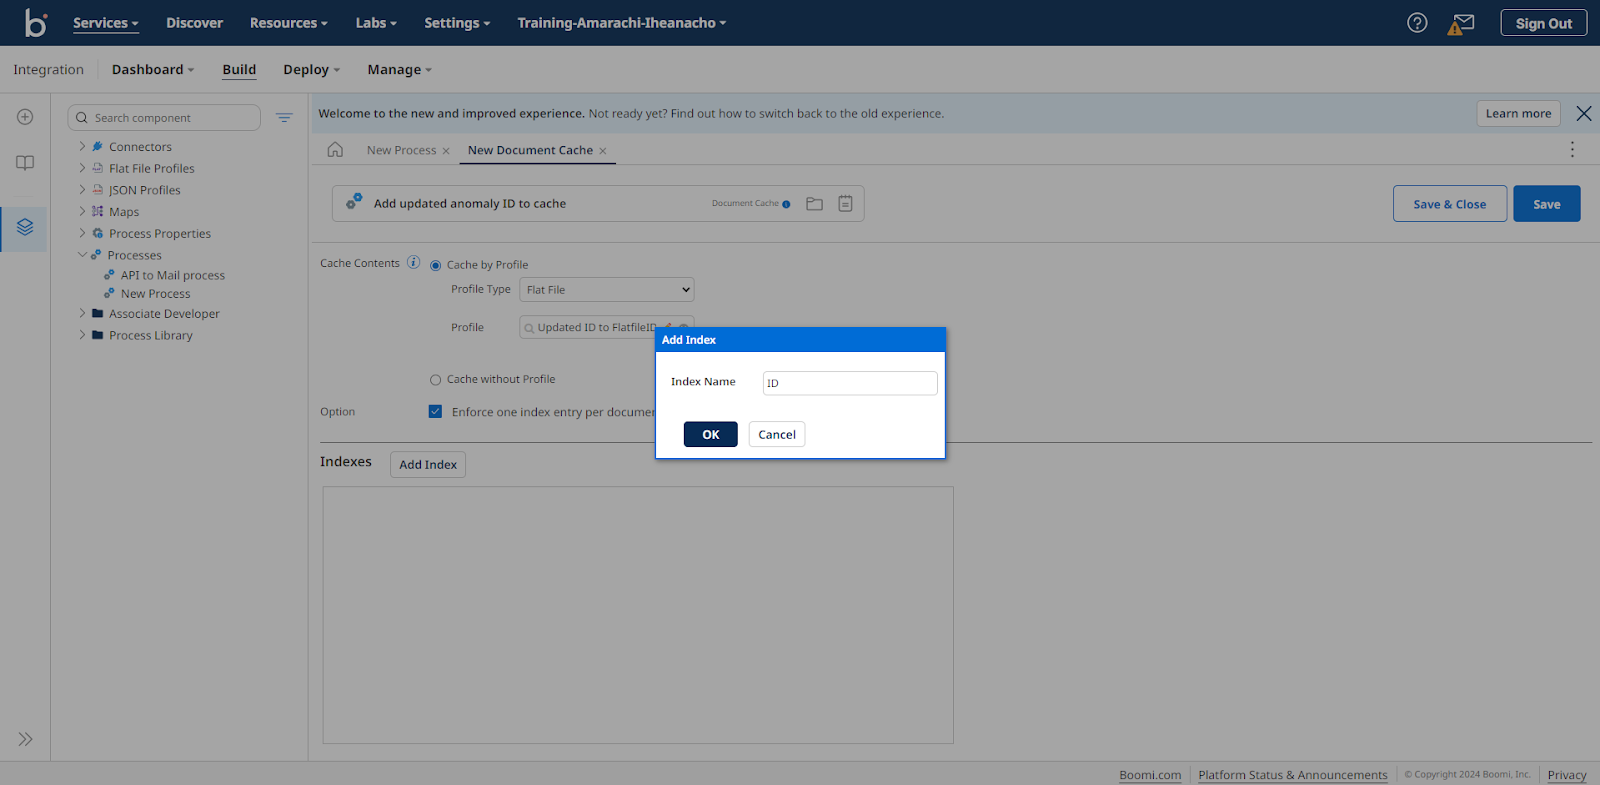This screenshot has height=785, width=1600.
Task: Click the Connectors tree icon
Action: pyautogui.click(x=98, y=146)
